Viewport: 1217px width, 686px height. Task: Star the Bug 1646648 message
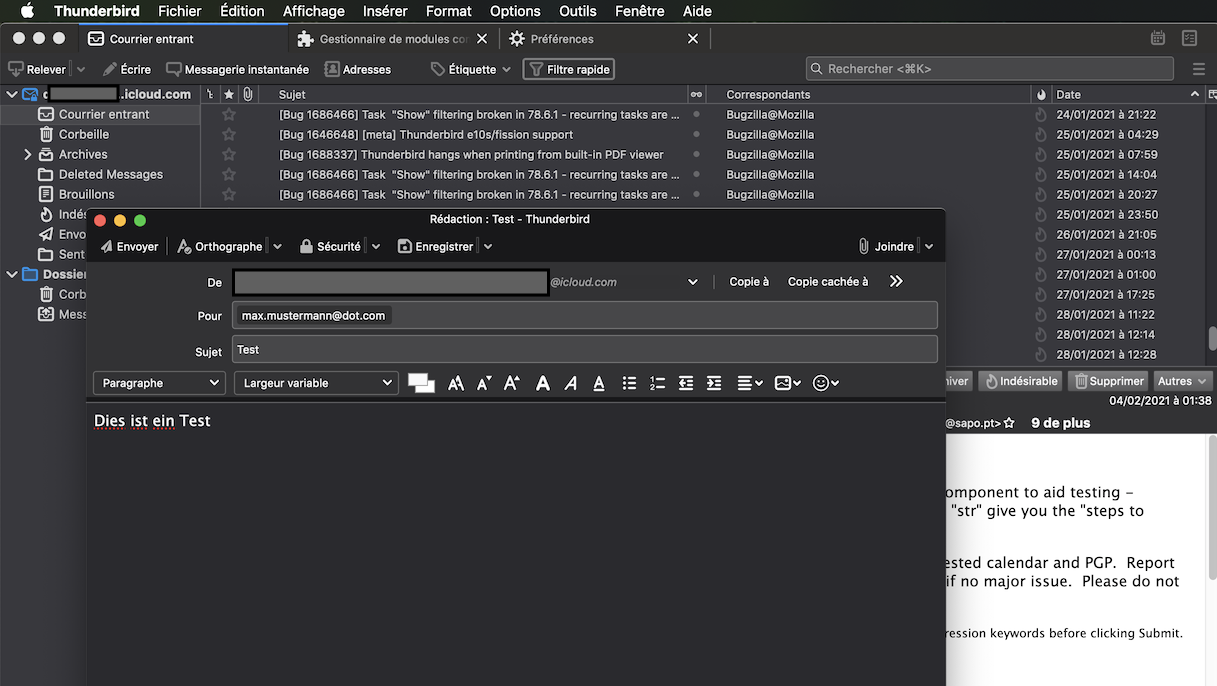(229, 135)
